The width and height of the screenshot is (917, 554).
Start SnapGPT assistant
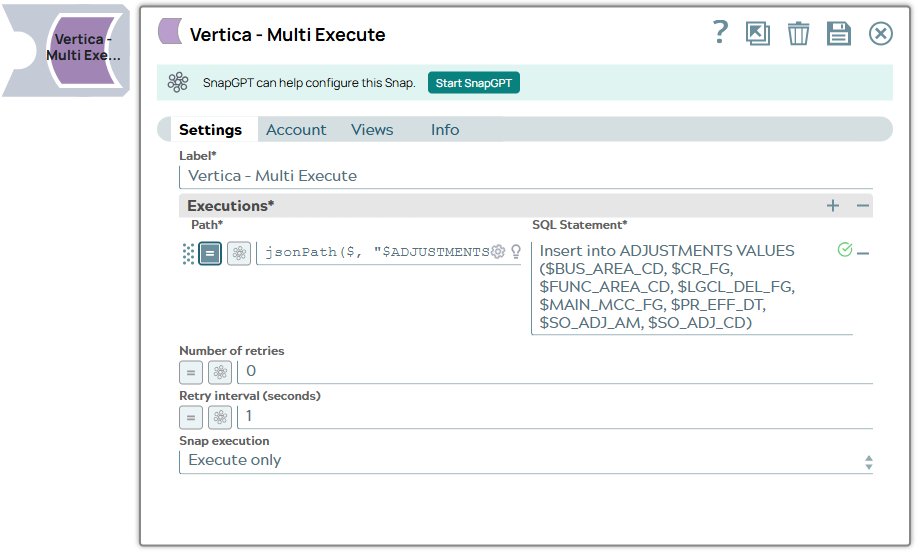pos(473,83)
